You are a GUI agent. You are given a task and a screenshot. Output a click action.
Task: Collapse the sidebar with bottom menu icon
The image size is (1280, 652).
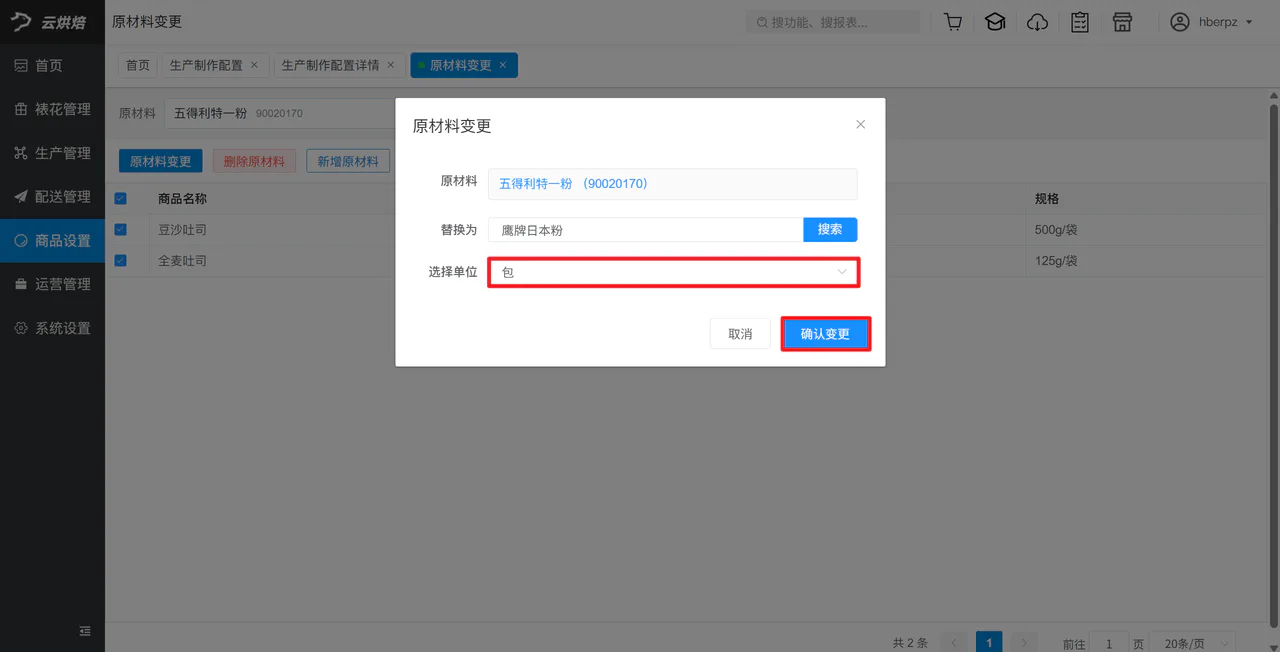click(85, 631)
